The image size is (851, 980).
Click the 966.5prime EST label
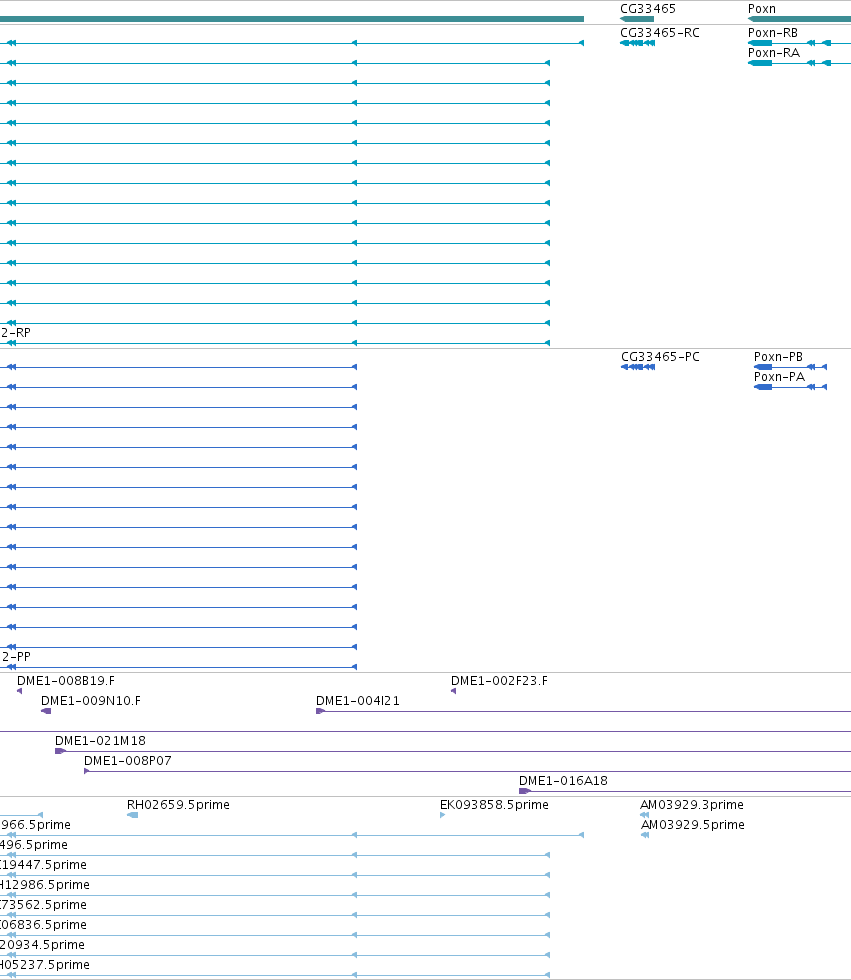(x=36, y=824)
